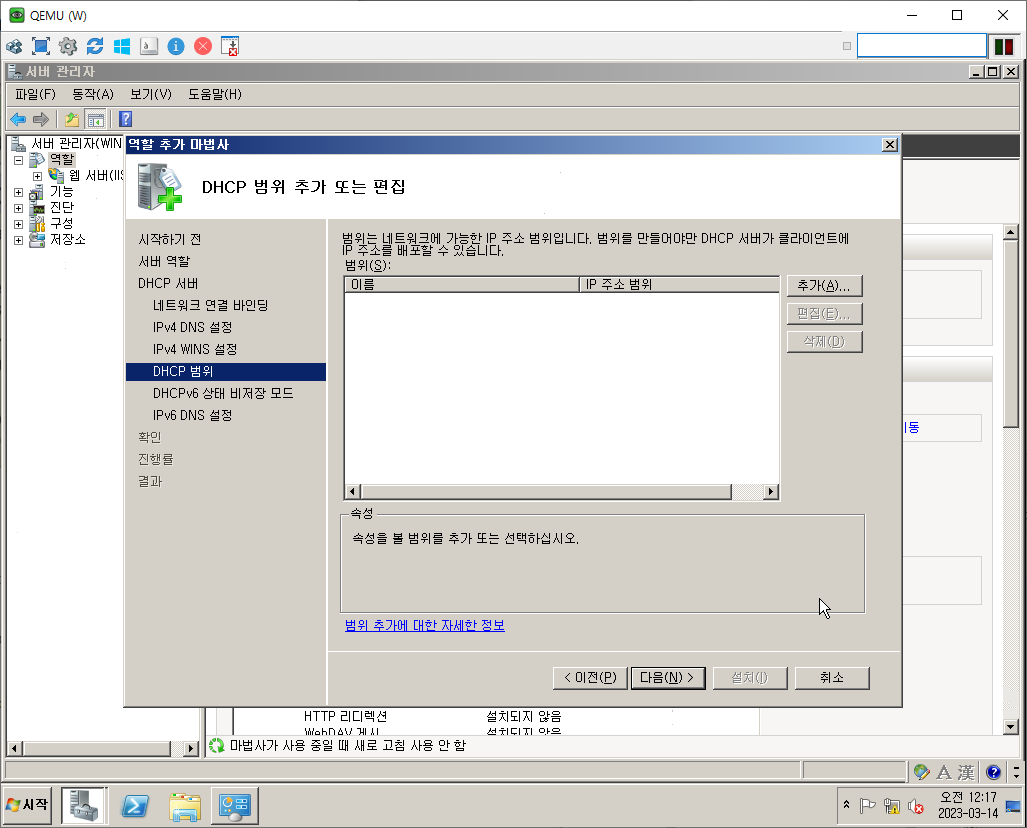Open QEMU settings gear icon

(67, 47)
